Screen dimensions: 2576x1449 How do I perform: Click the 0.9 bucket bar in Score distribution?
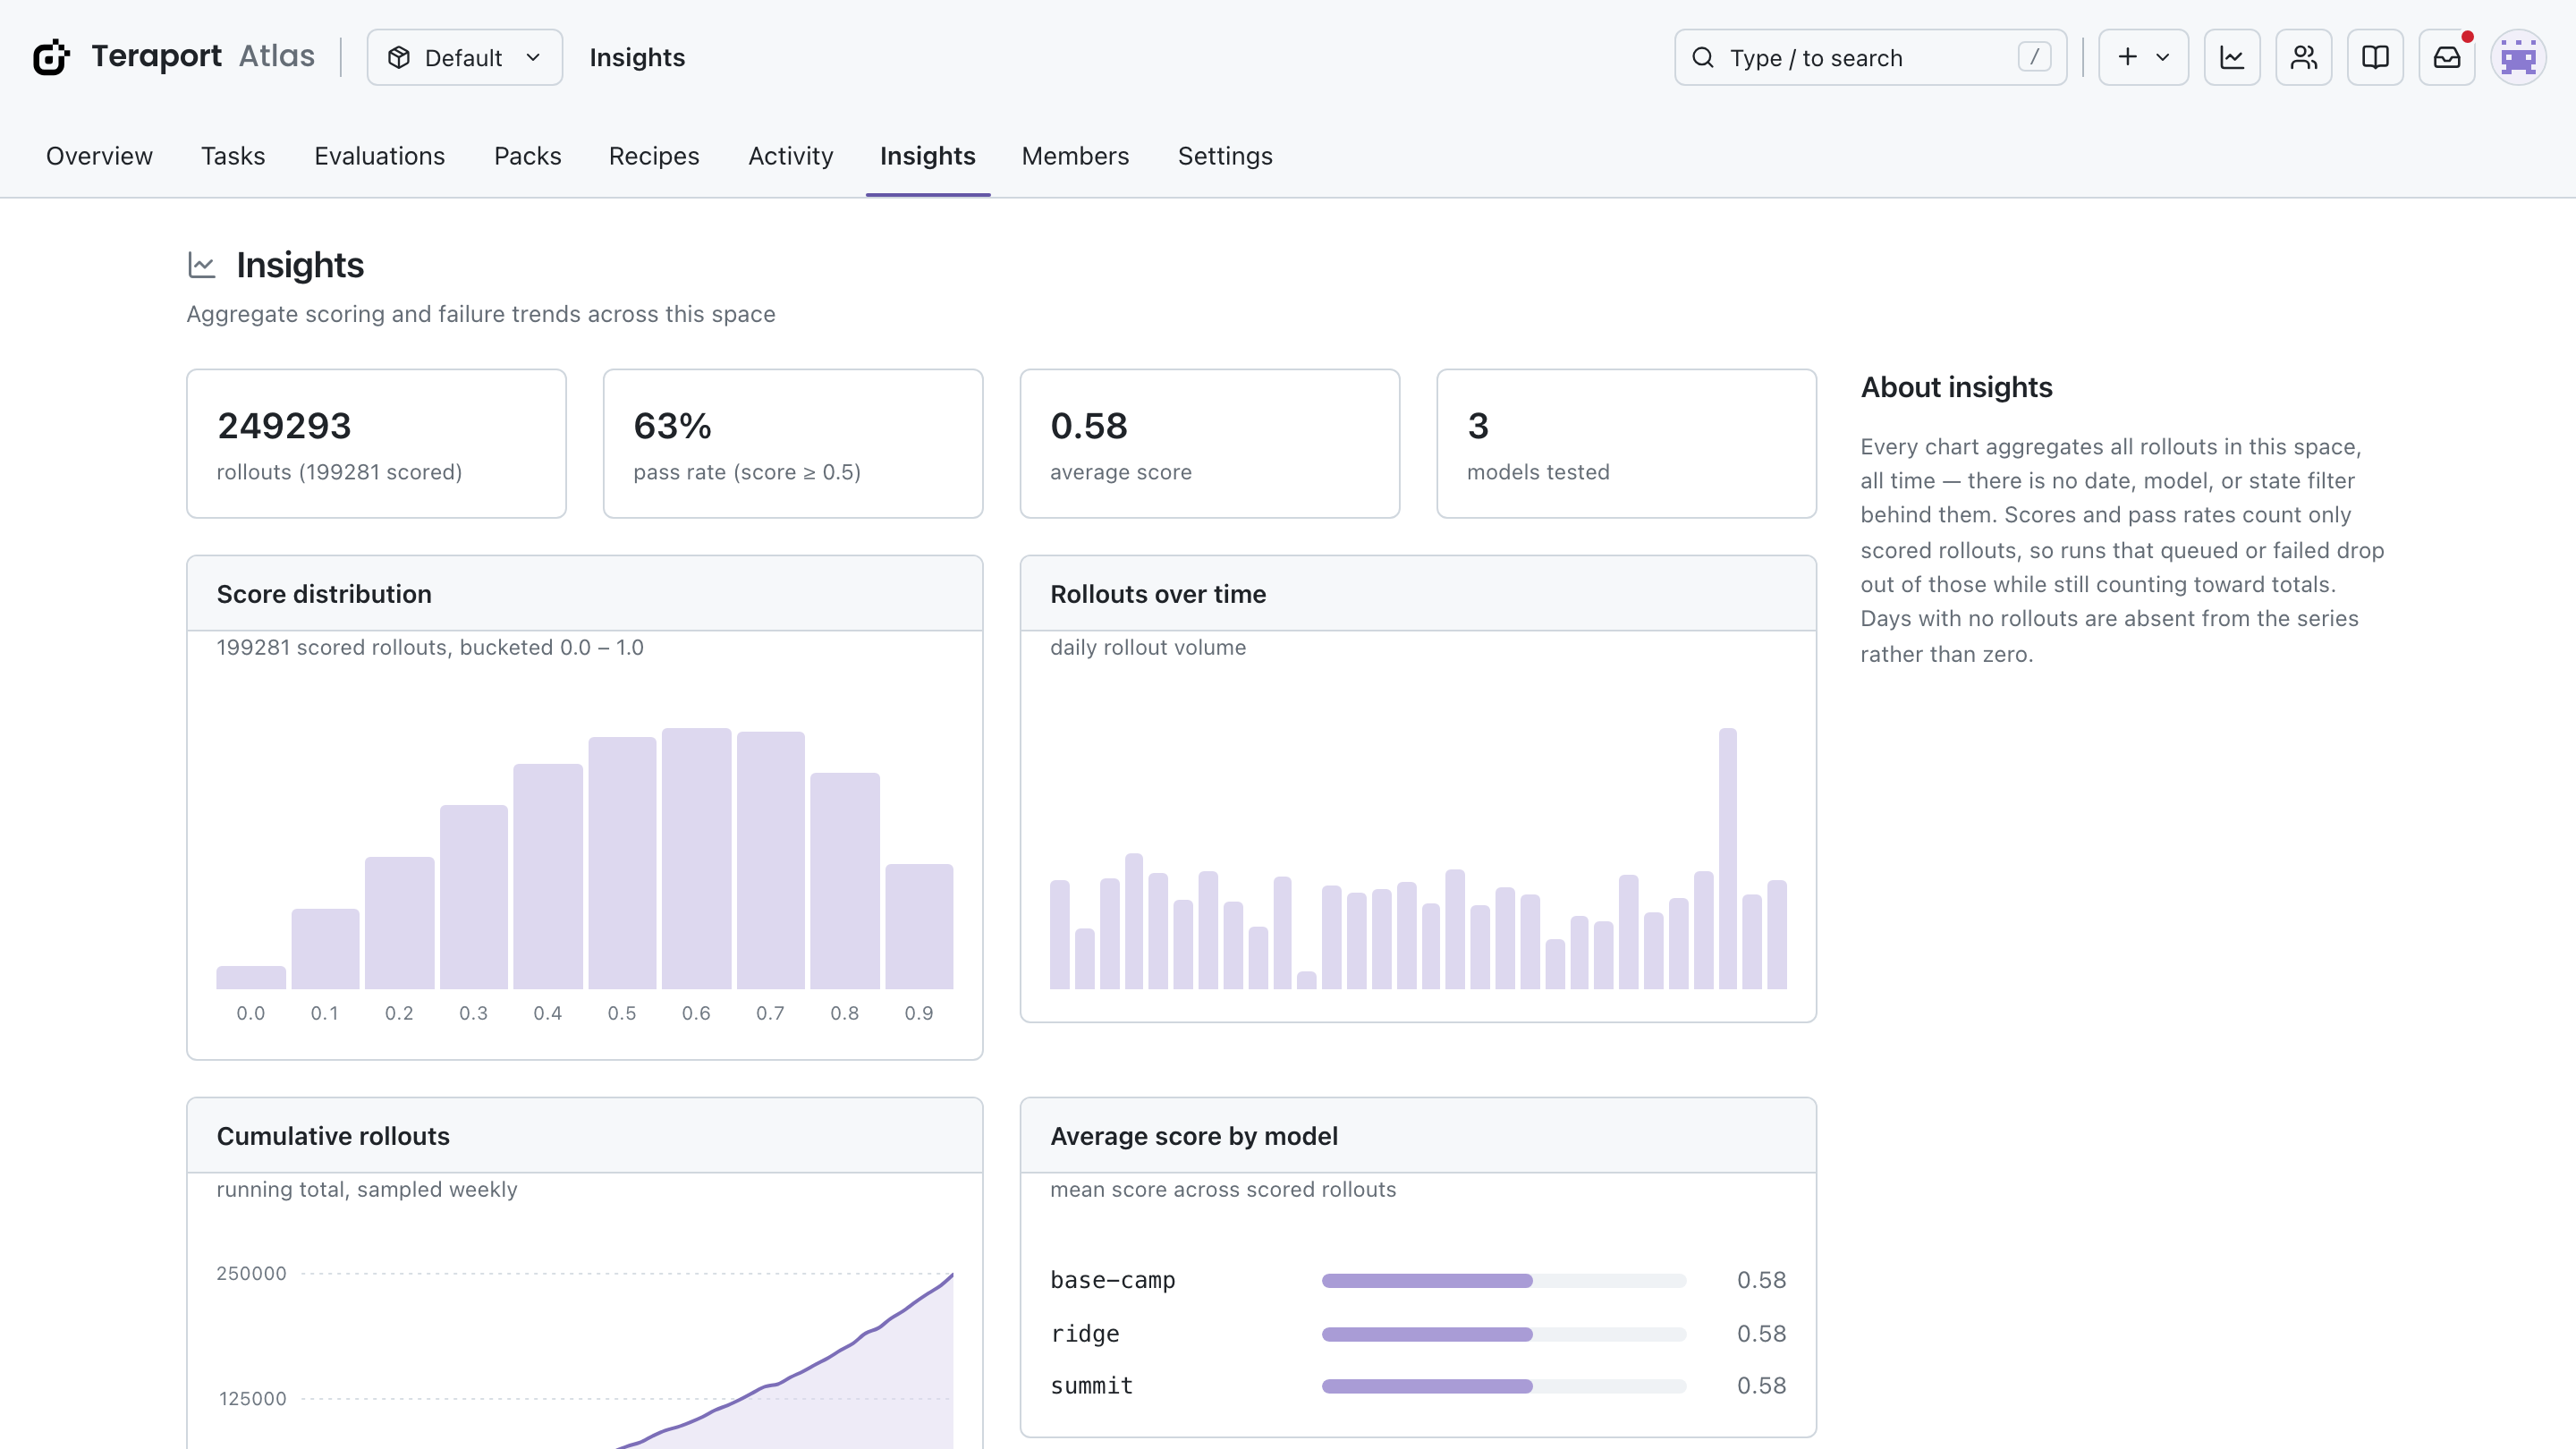point(919,926)
